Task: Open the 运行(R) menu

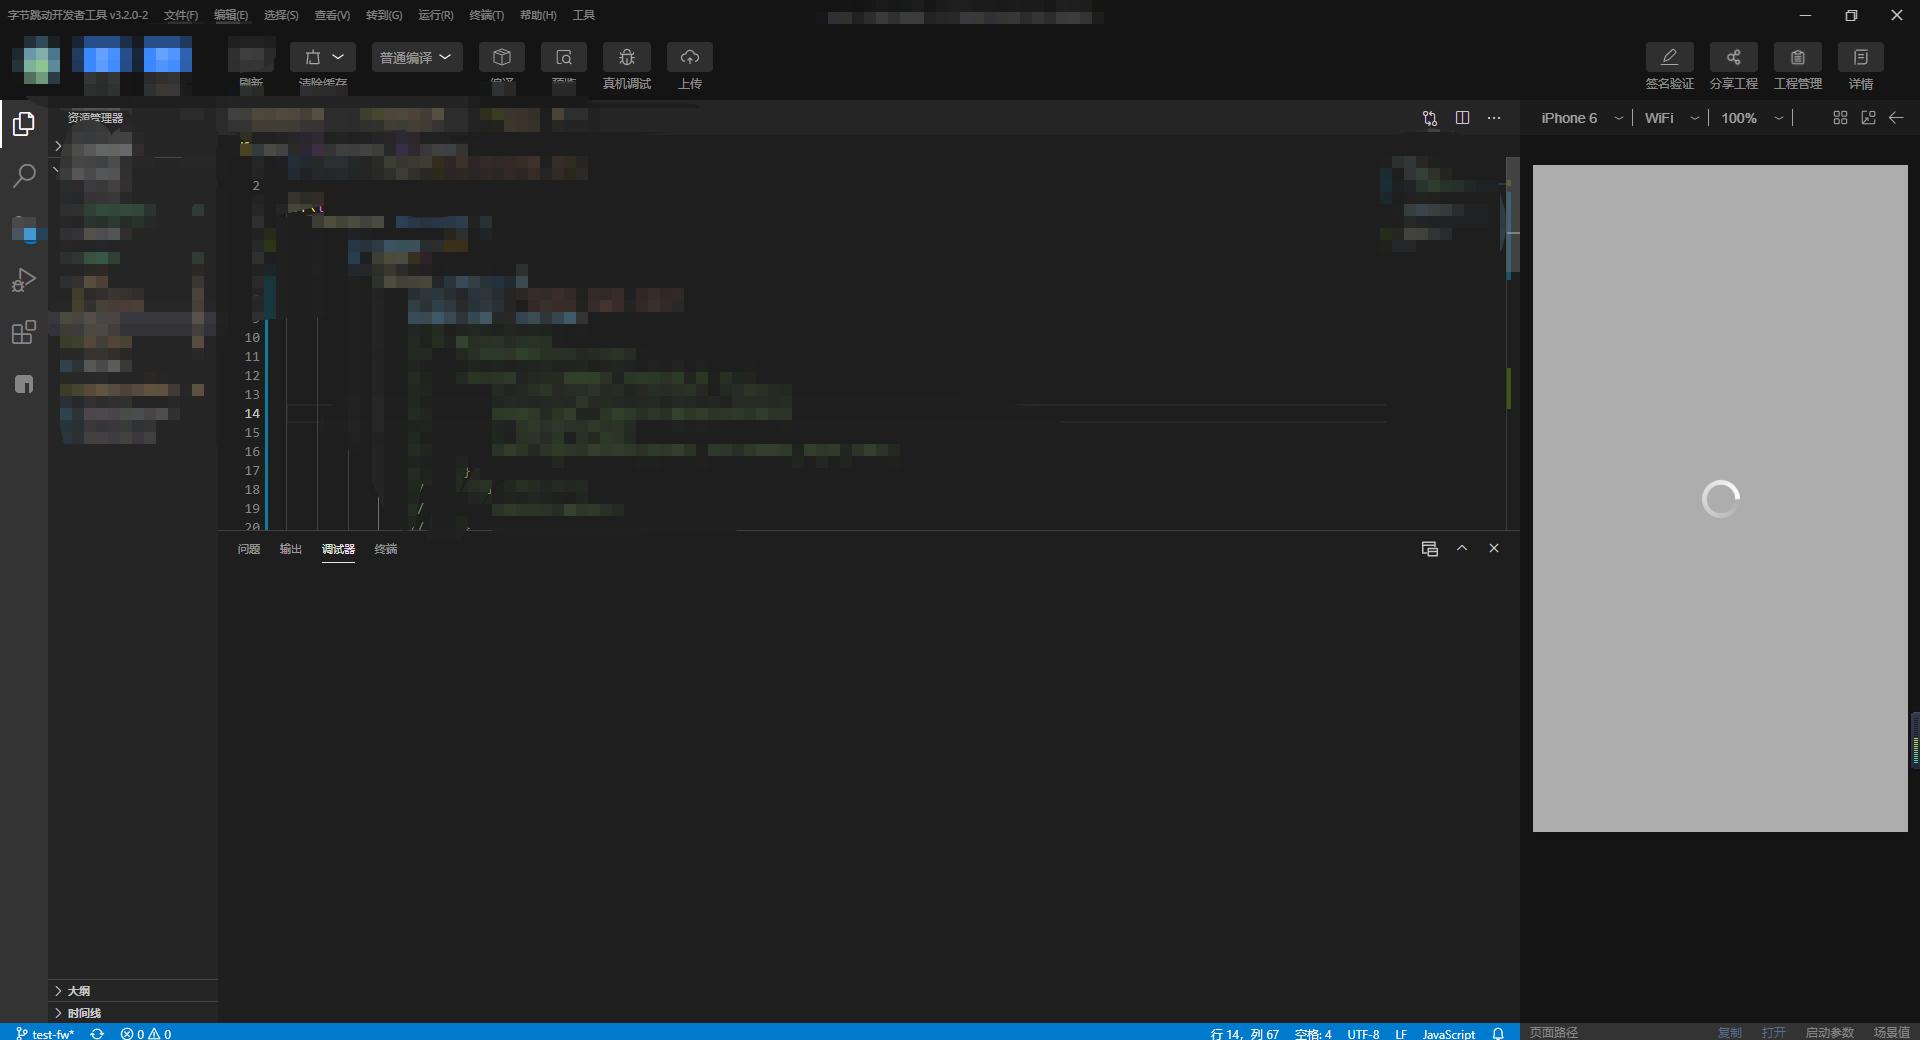Action: (x=435, y=15)
